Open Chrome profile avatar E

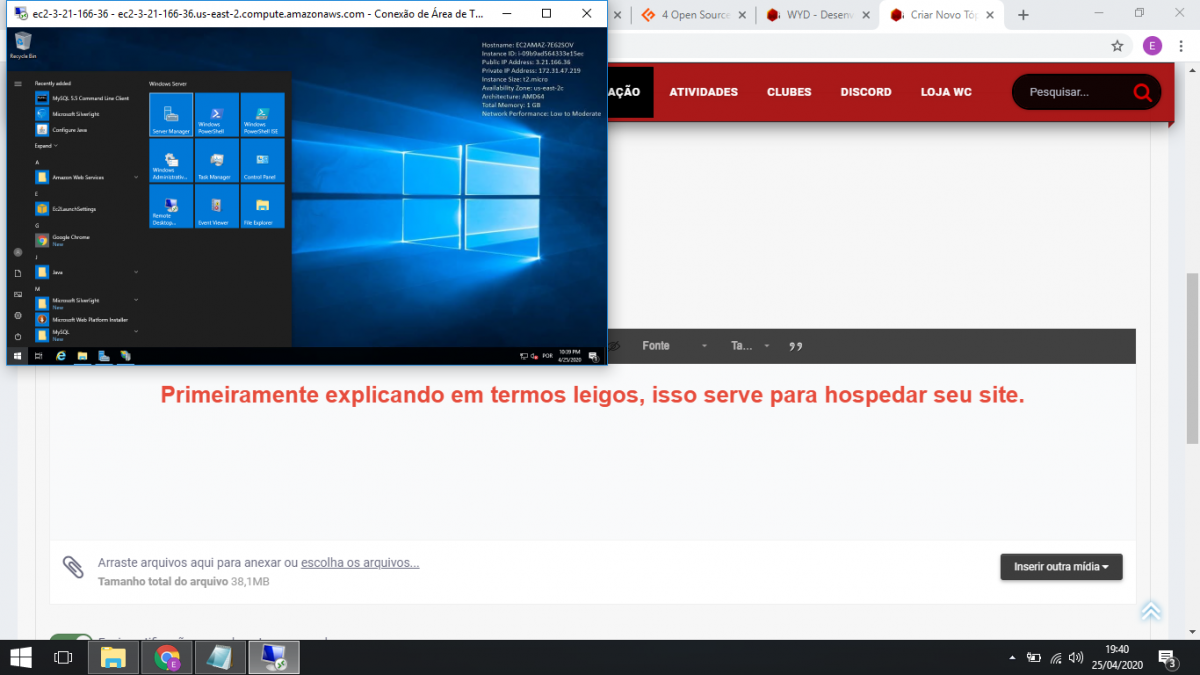(x=1152, y=45)
